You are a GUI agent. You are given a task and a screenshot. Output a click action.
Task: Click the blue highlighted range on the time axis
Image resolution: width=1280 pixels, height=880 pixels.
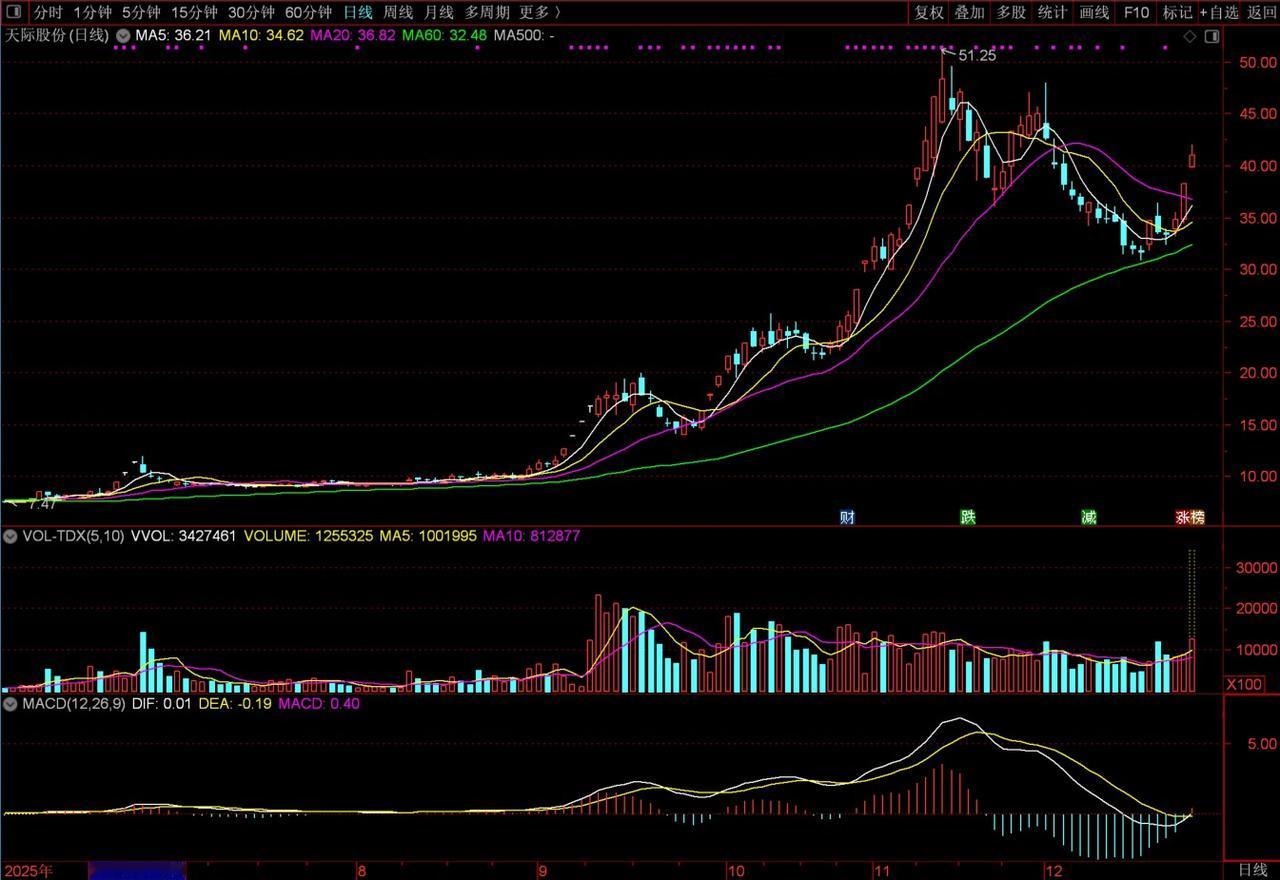[x=137, y=870]
